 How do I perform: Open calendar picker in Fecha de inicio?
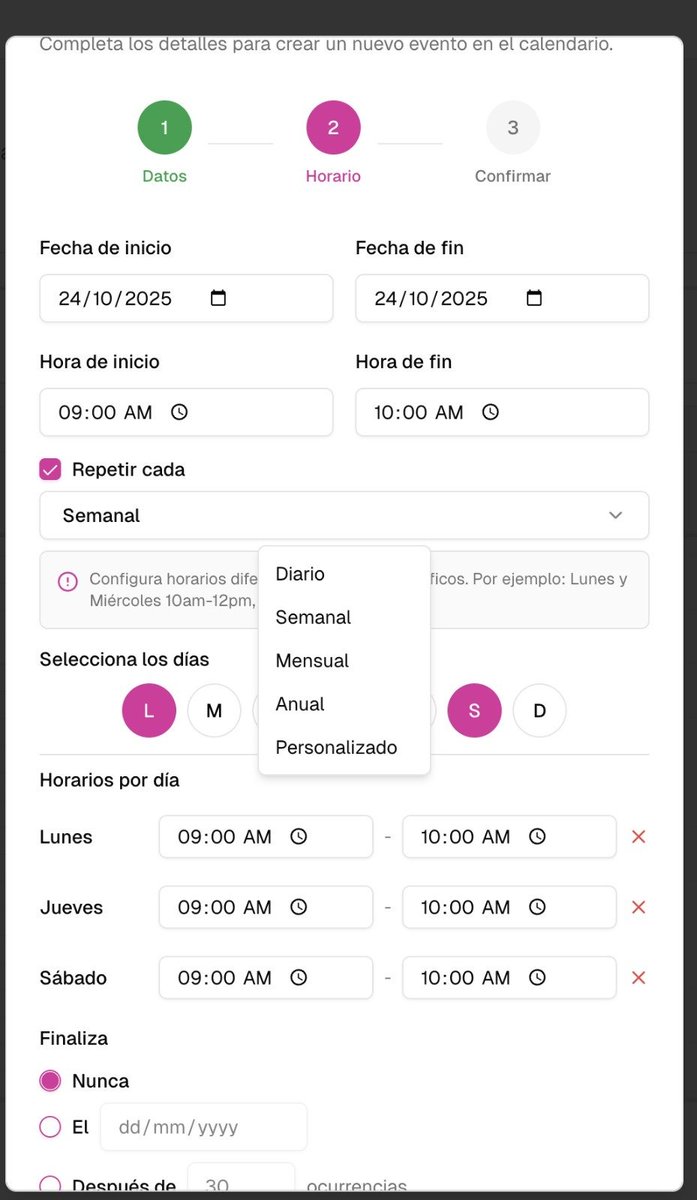(219, 298)
